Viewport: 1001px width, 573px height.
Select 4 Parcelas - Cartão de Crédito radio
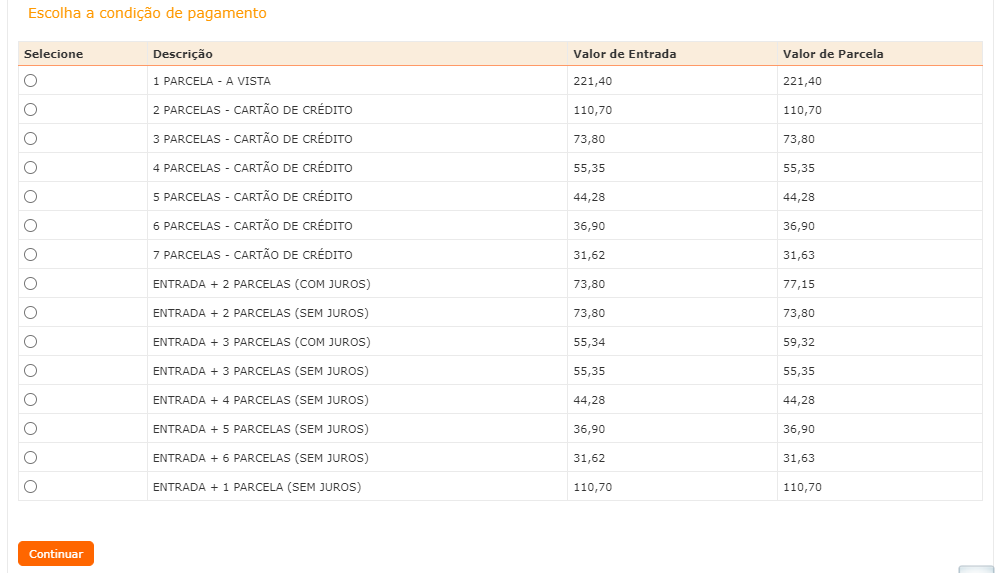click(31, 168)
